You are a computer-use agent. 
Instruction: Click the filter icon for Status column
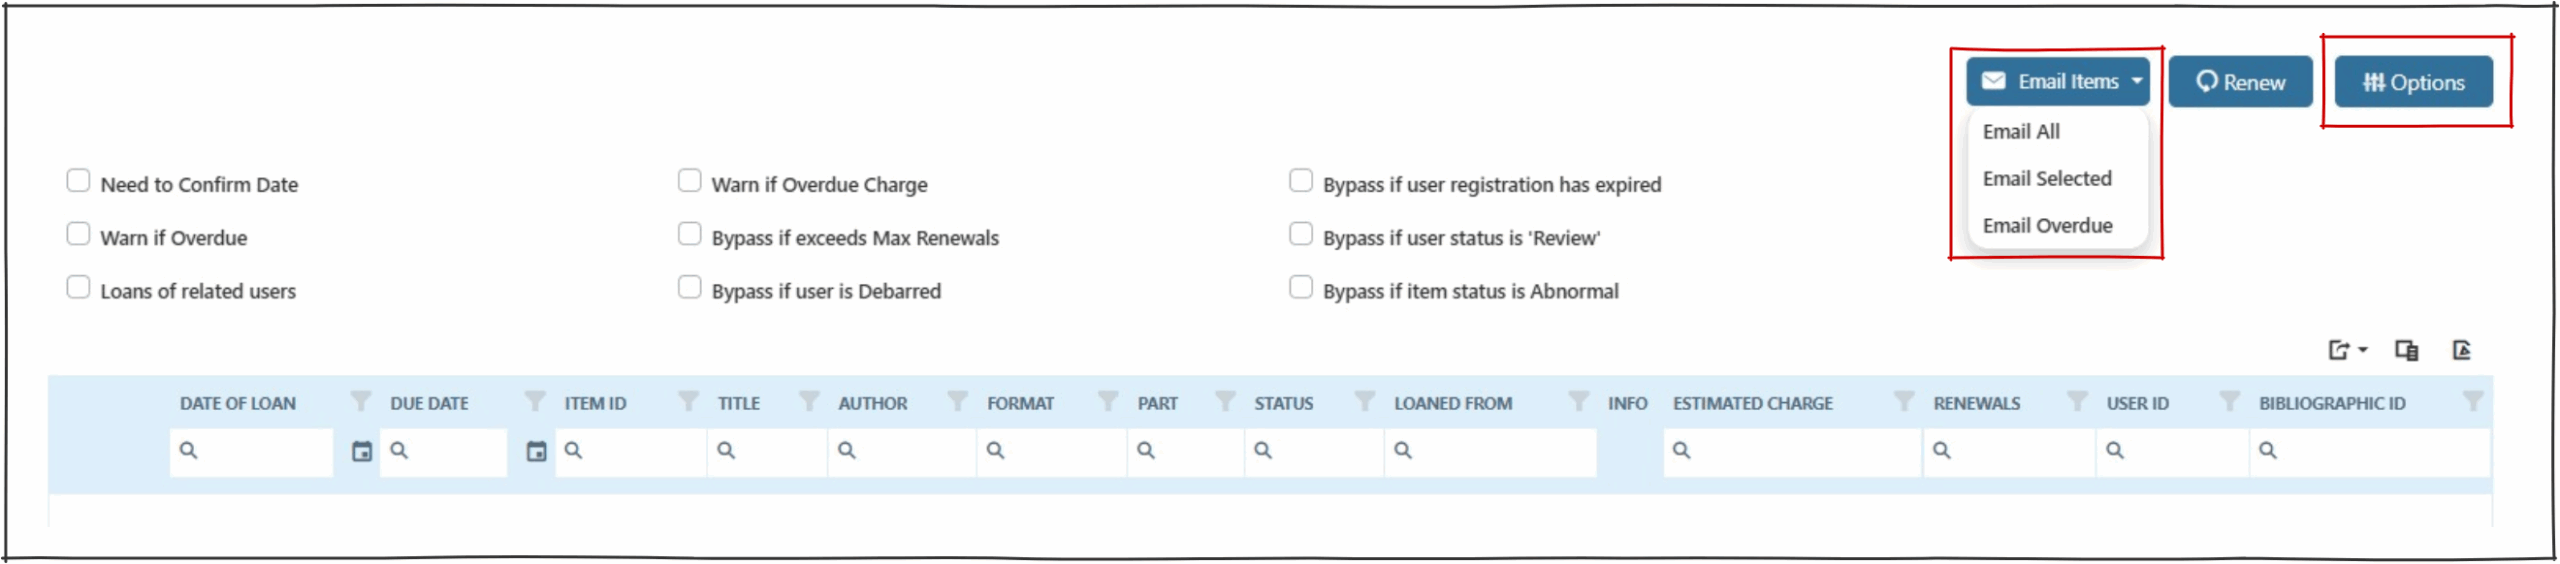point(1364,402)
